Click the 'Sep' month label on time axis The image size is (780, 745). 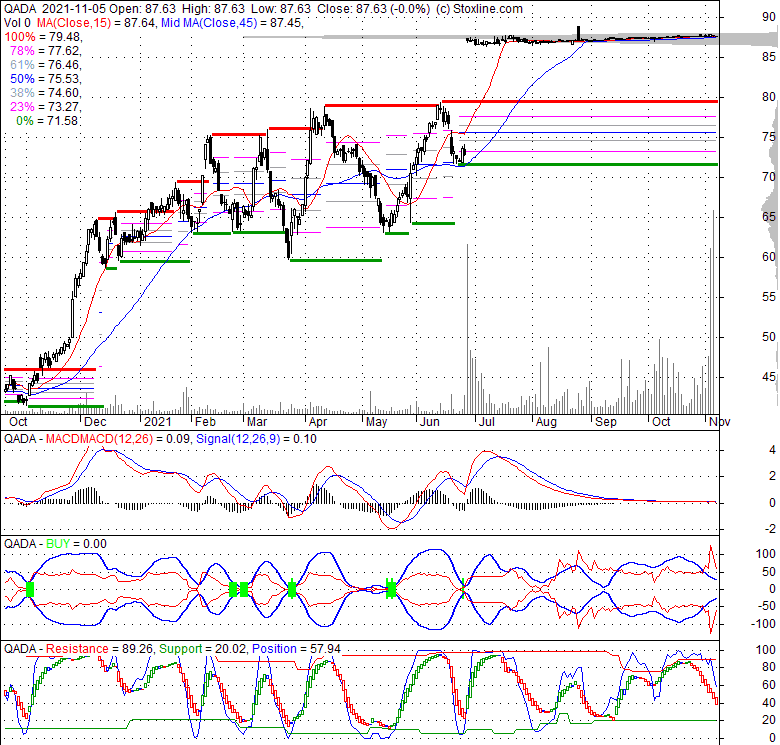point(606,422)
